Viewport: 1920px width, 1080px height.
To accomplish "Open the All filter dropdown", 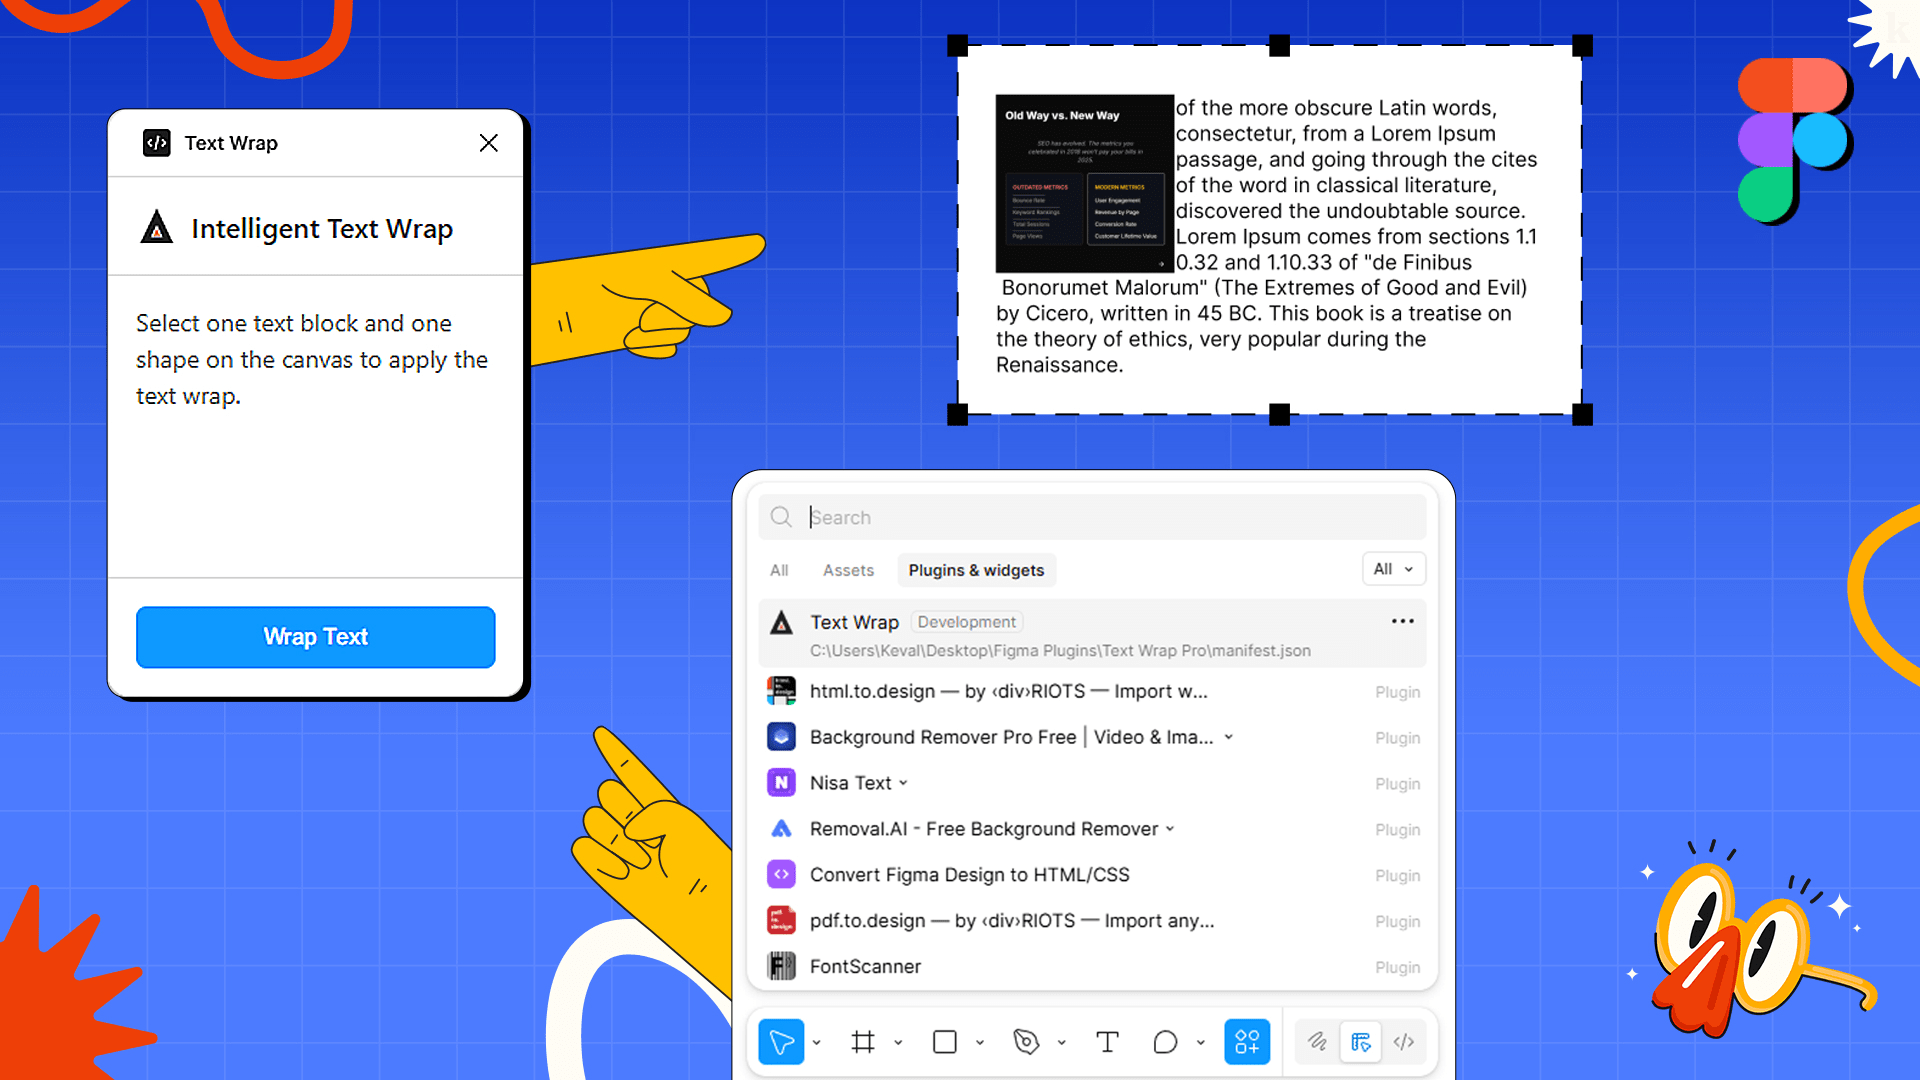I will (1393, 569).
